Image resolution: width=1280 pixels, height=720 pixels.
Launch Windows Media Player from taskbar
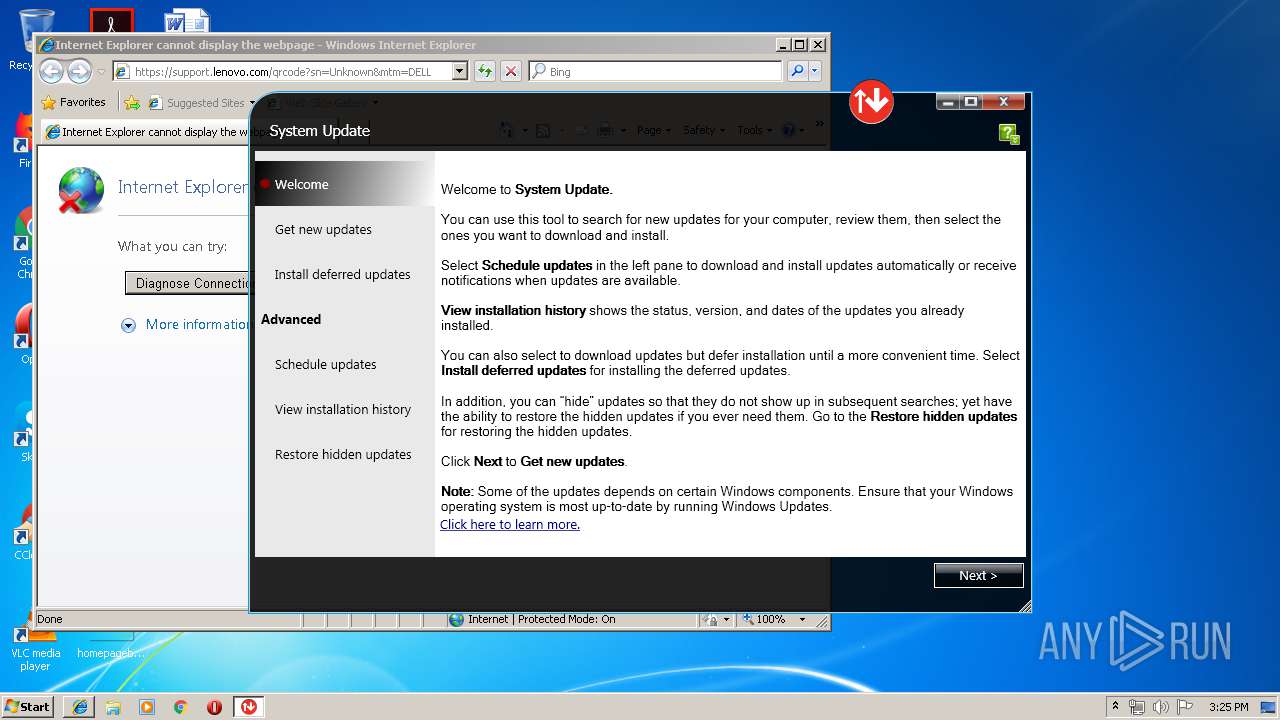pos(147,706)
